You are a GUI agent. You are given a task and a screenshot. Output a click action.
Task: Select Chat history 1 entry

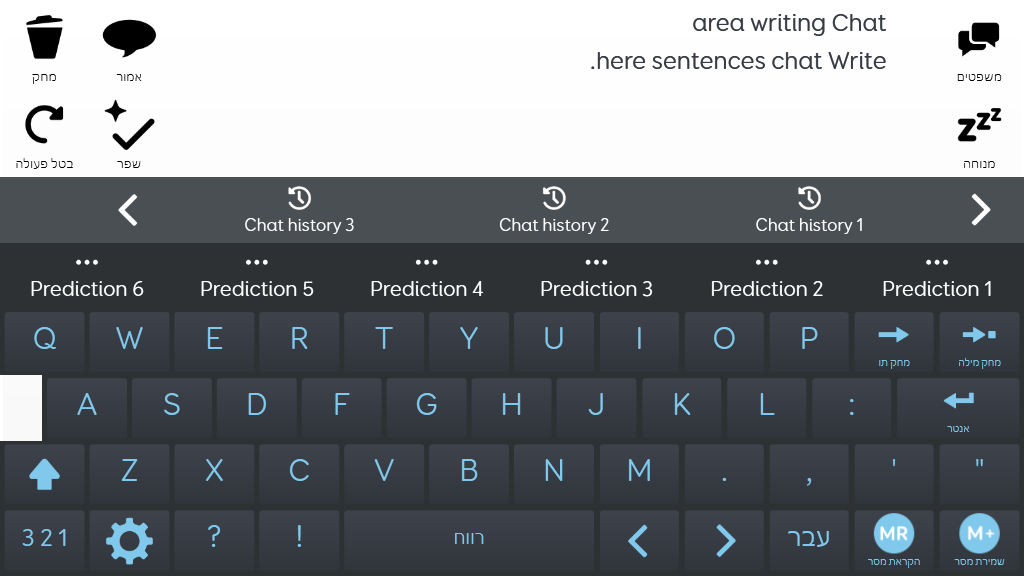(809, 210)
